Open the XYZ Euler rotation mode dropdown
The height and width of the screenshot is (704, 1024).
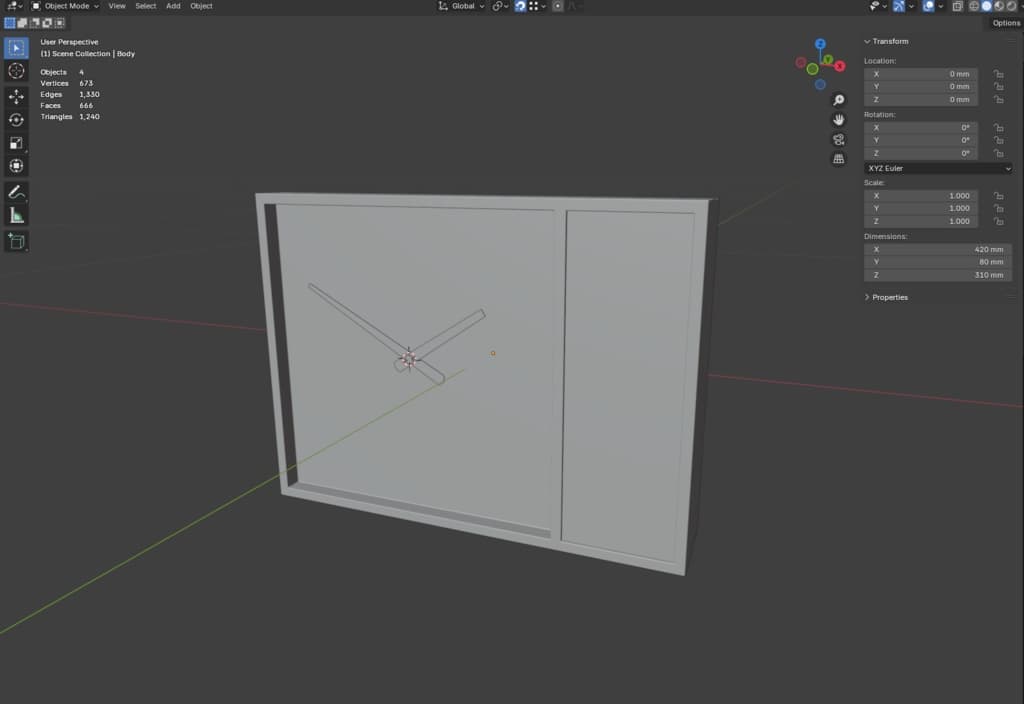(938, 168)
